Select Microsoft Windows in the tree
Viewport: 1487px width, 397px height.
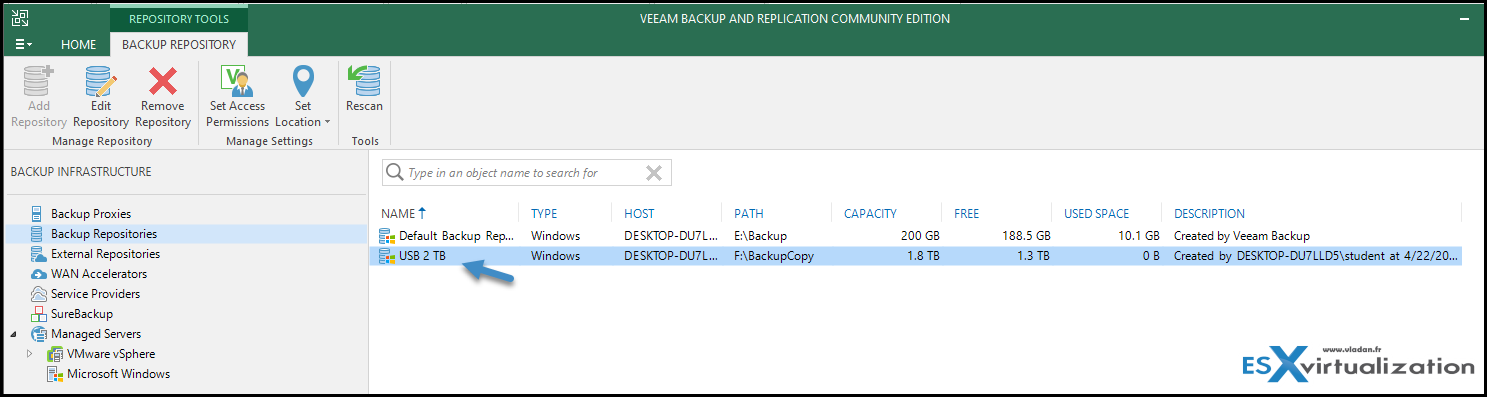119,374
